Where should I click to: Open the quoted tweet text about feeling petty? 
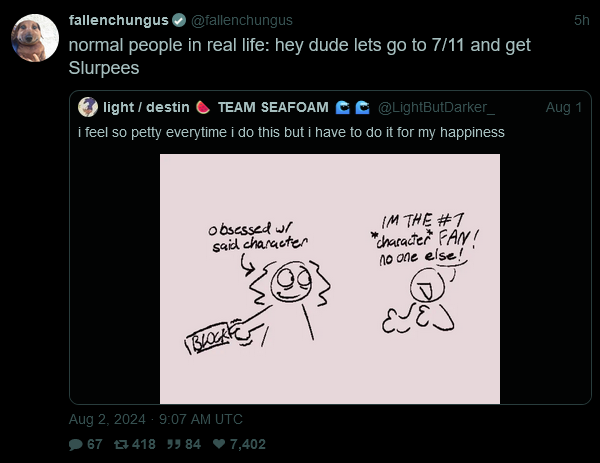[291, 132]
